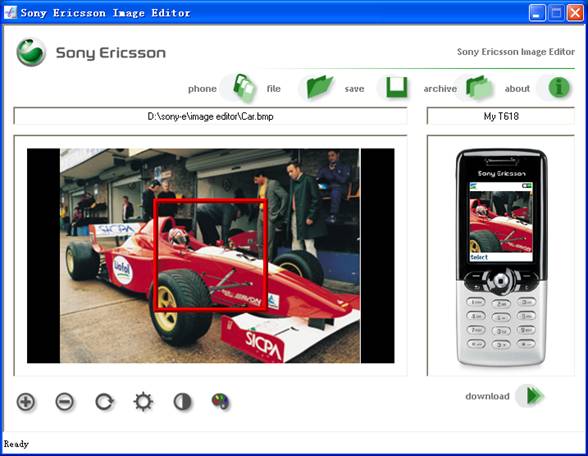The width and height of the screenshot is (588, 456).
Task: Click the application icon in the title bar
Action: pos(10,12)
